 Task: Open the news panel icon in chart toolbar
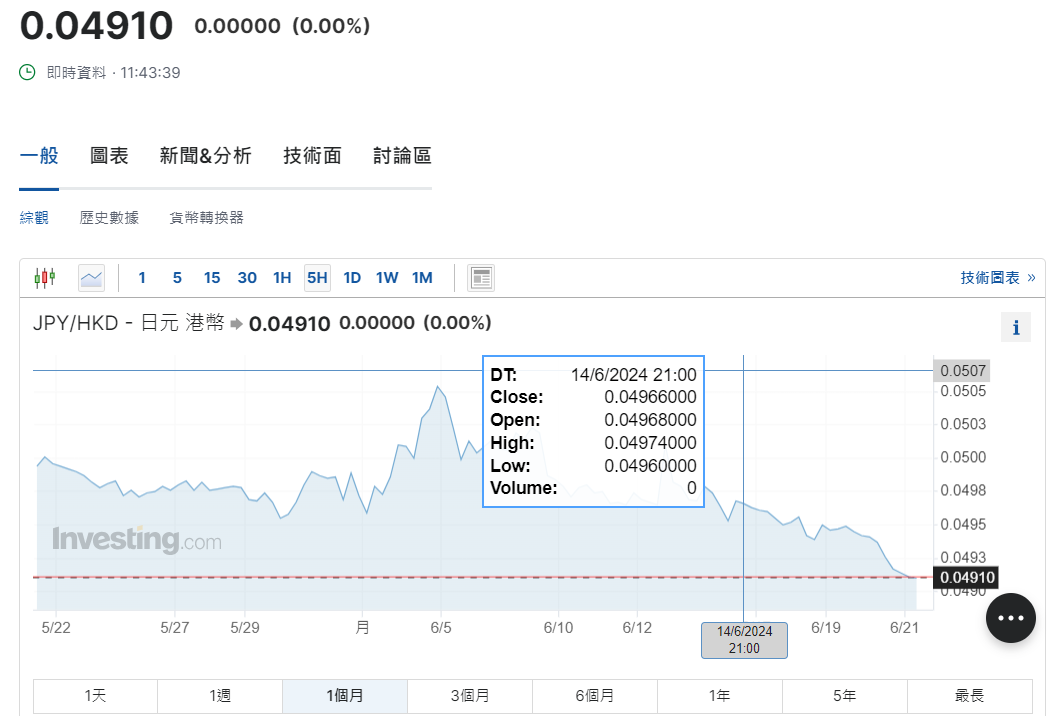[481, 278]
